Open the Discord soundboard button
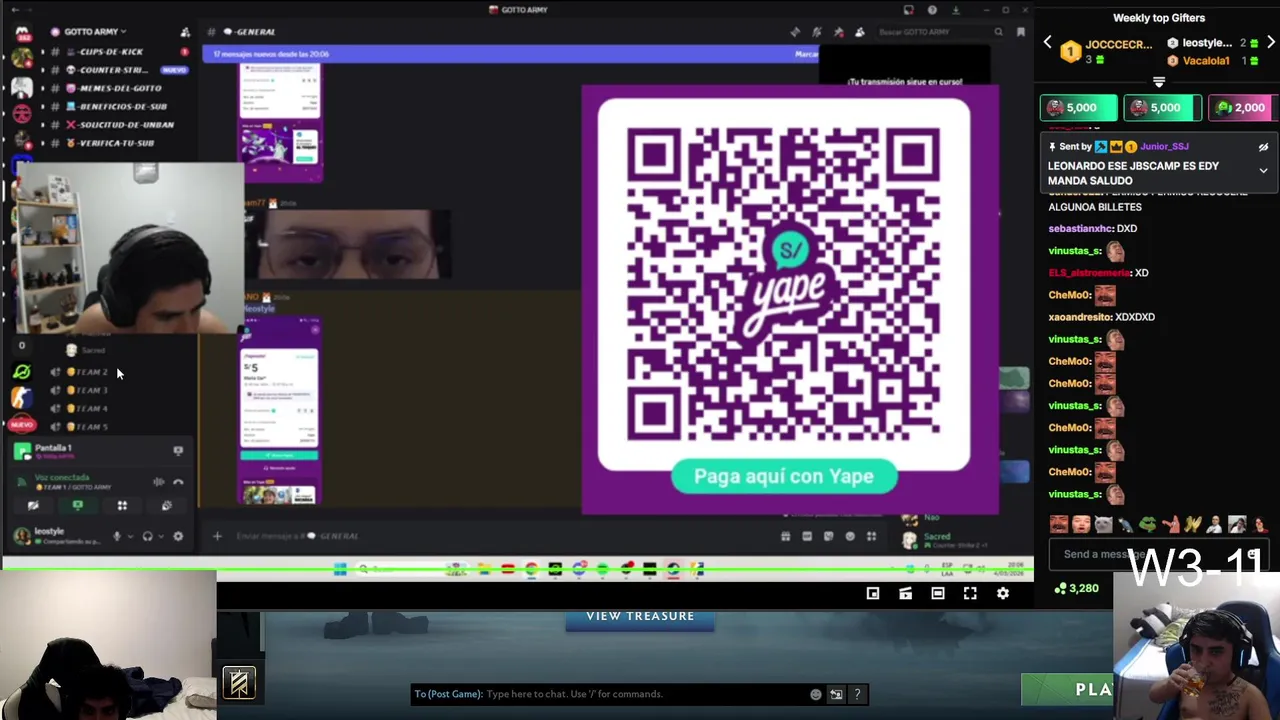1280x720 pixels. point(166,506)
